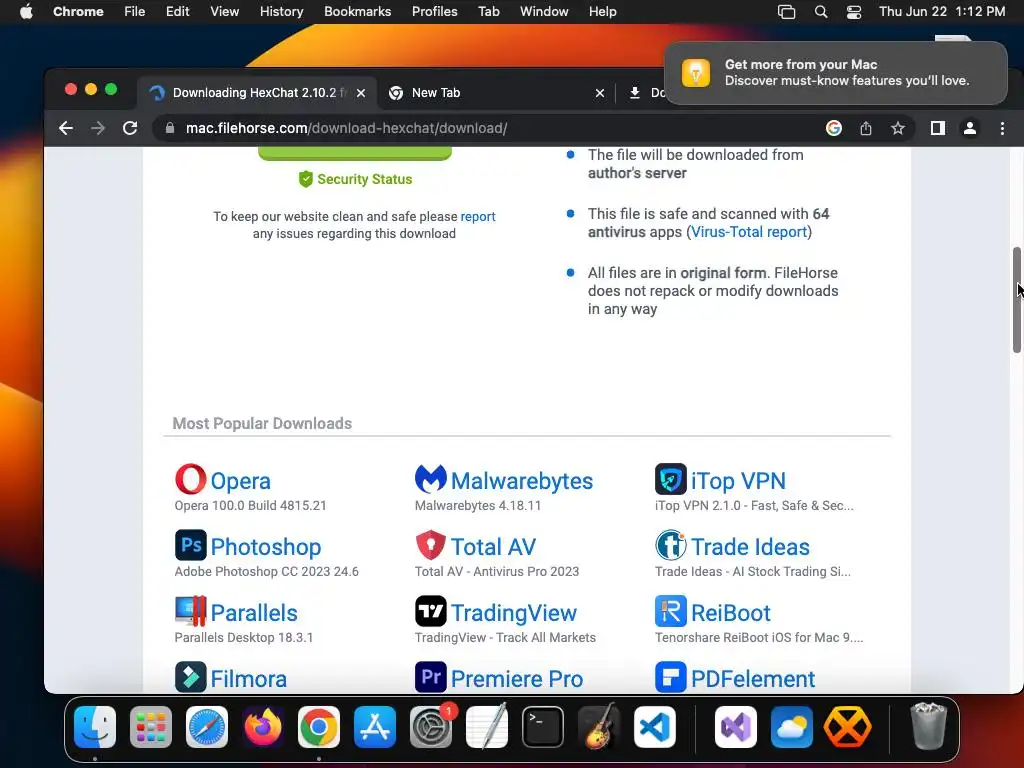
Task: Reload the page with the refresh icon
Action: point(130,128)
